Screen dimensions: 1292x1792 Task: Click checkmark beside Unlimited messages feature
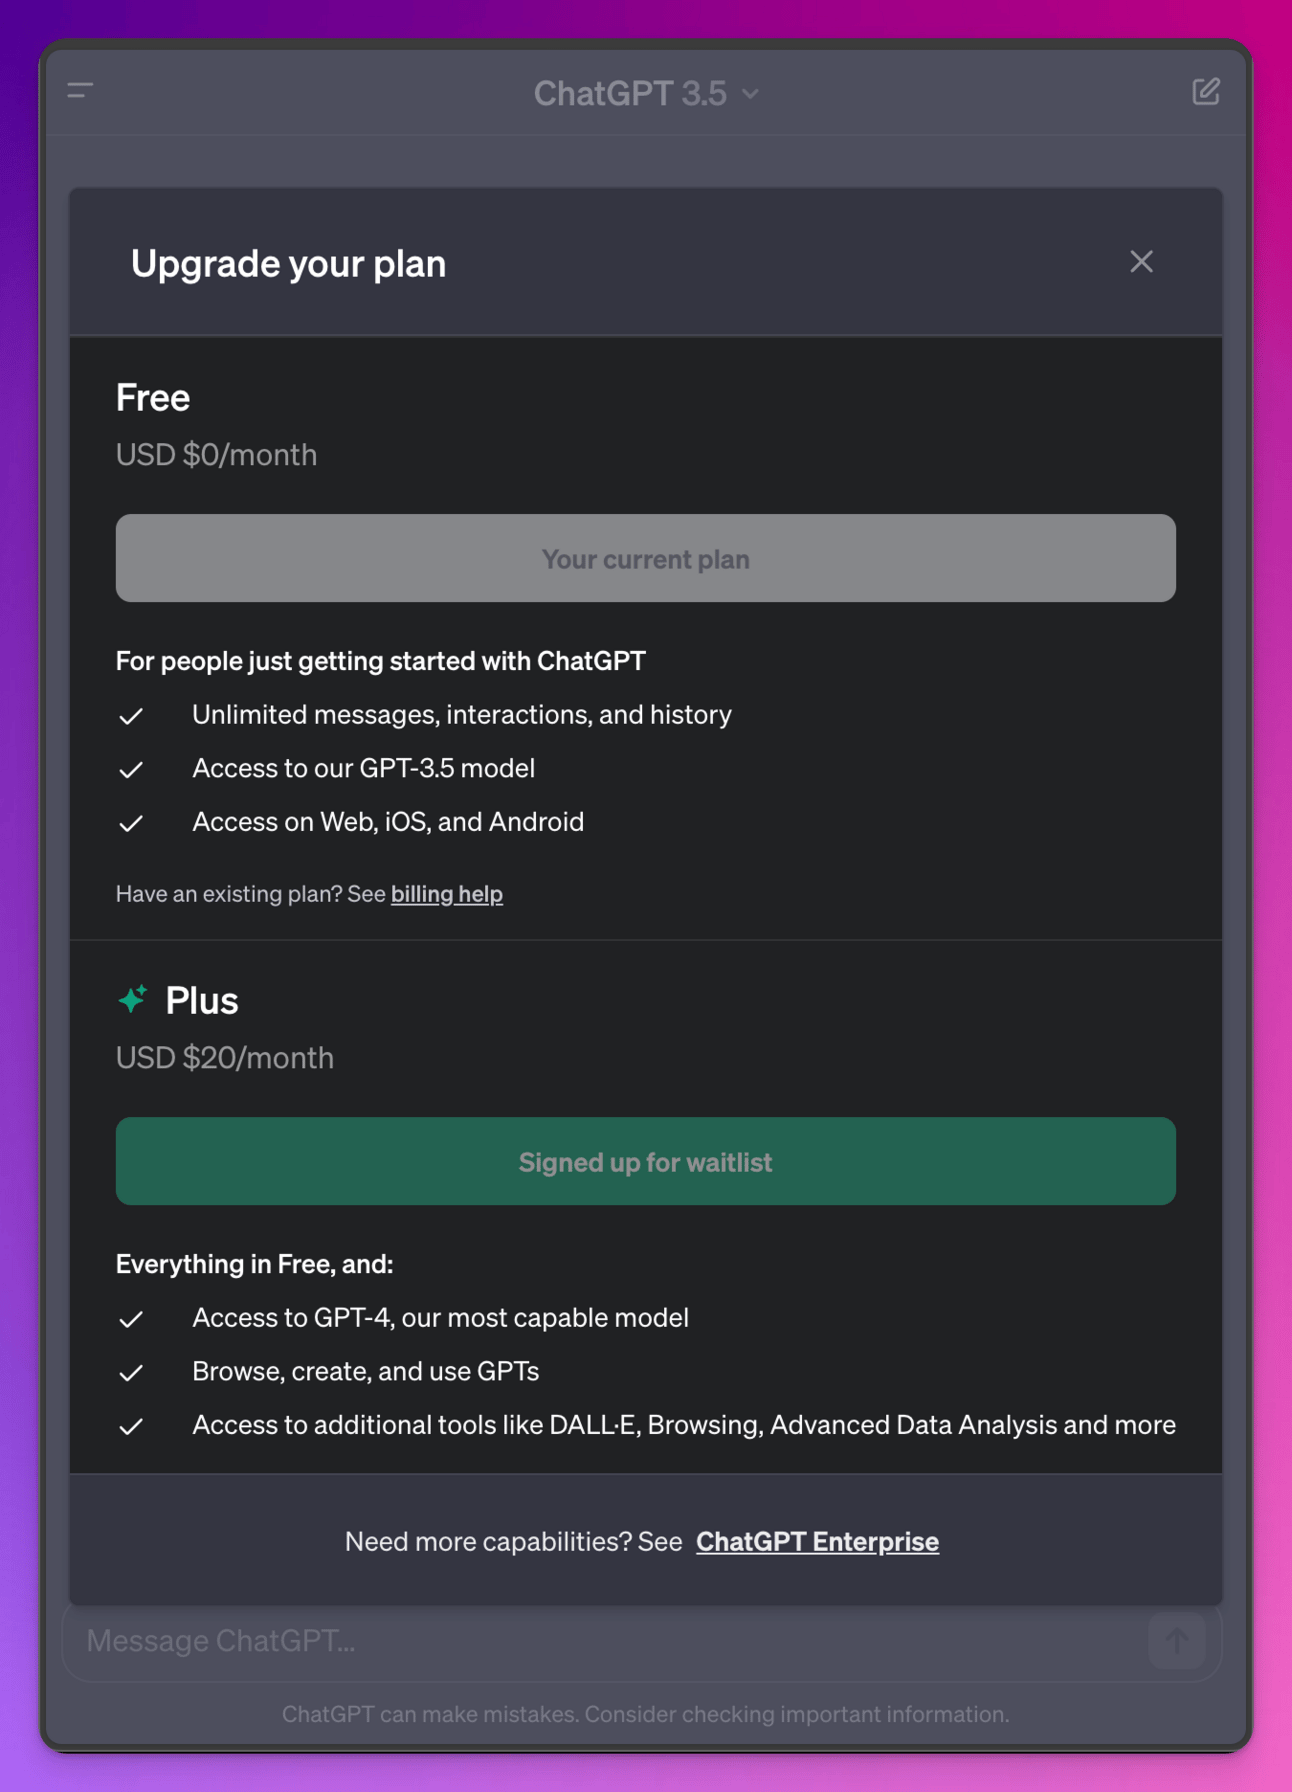[131, 716]
